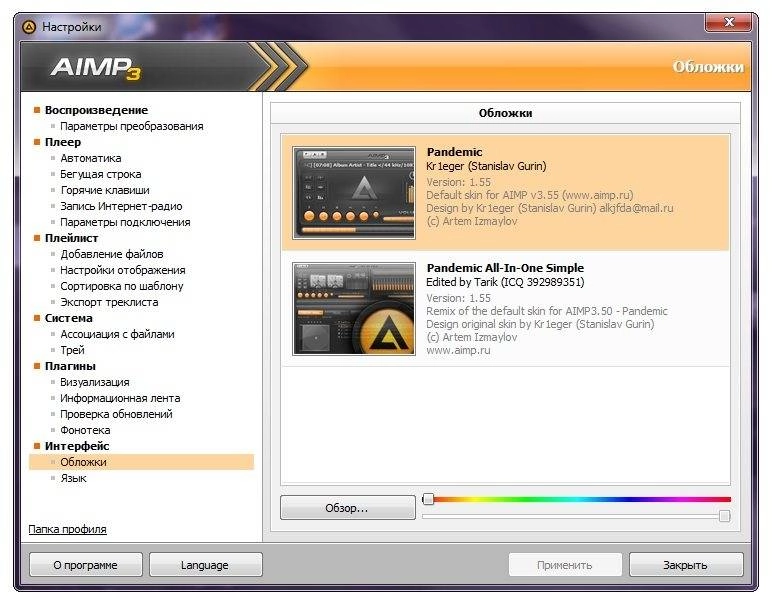
Task: Open the Папка профиля link
Action: pyautogui.click(x=67, y=529)
